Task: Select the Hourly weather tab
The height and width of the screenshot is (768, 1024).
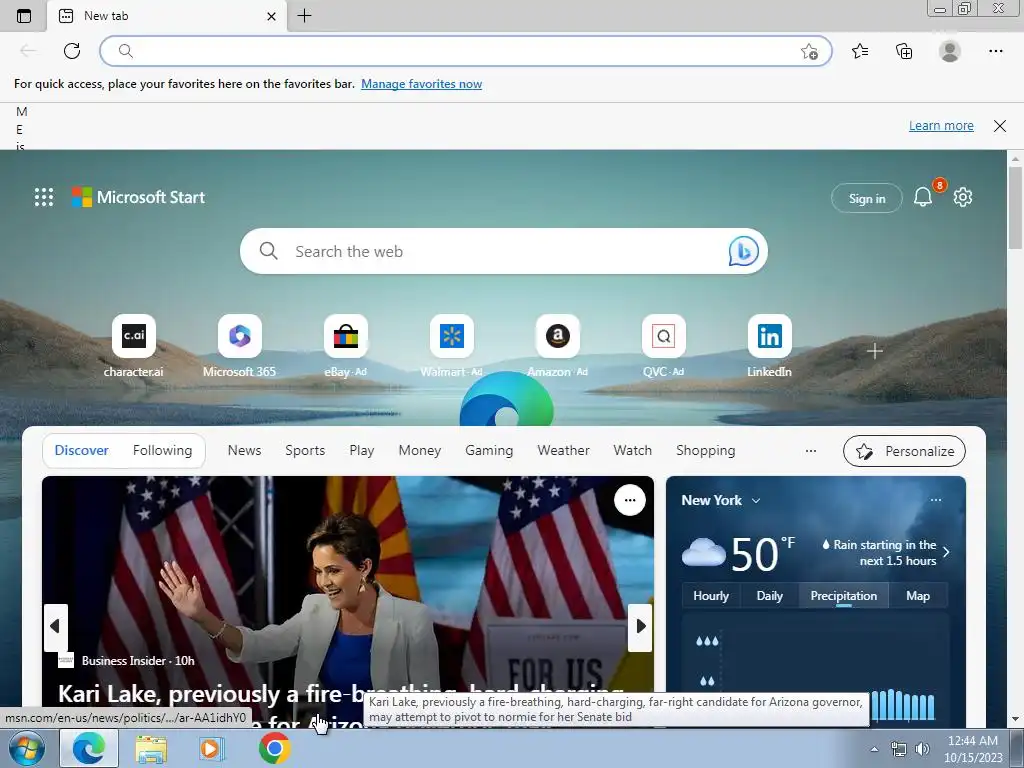Action: pyautogui.click(x=711, y=596)
